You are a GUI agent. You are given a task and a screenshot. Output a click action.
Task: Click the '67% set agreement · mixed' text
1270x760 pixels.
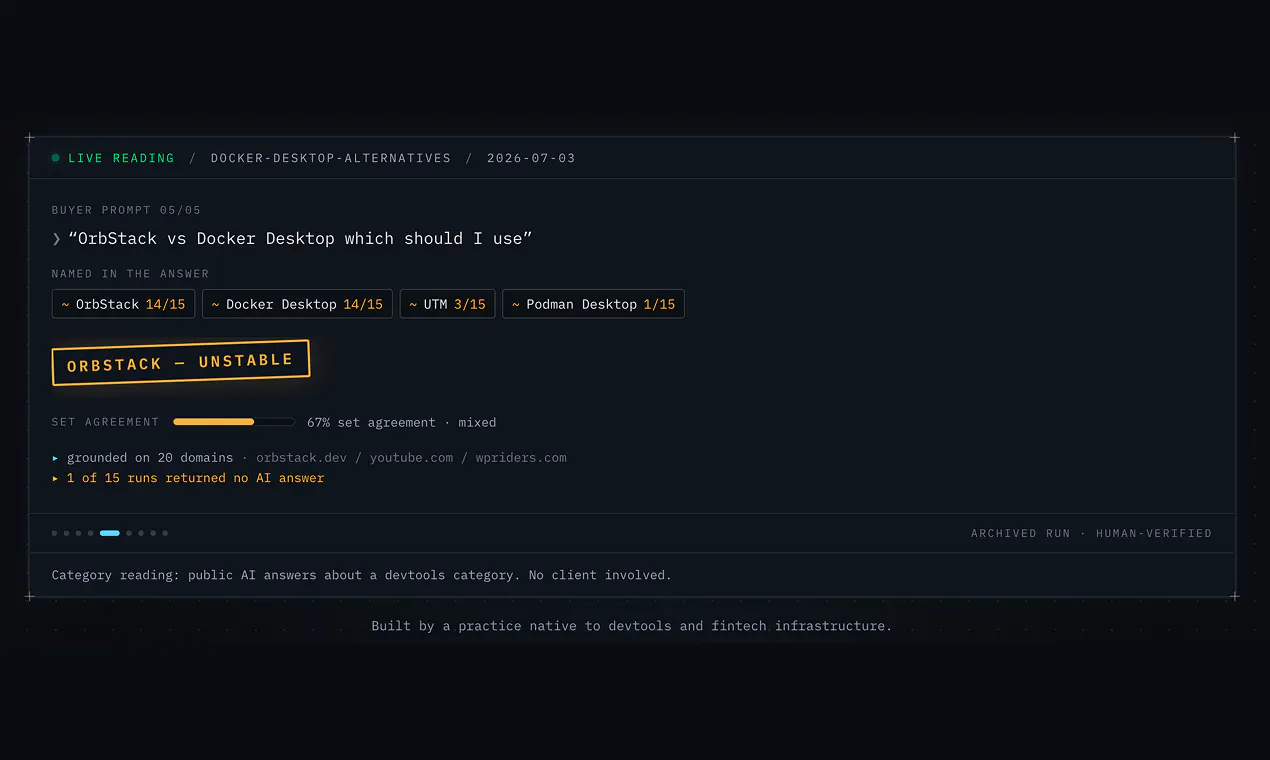tap(402, 423)
